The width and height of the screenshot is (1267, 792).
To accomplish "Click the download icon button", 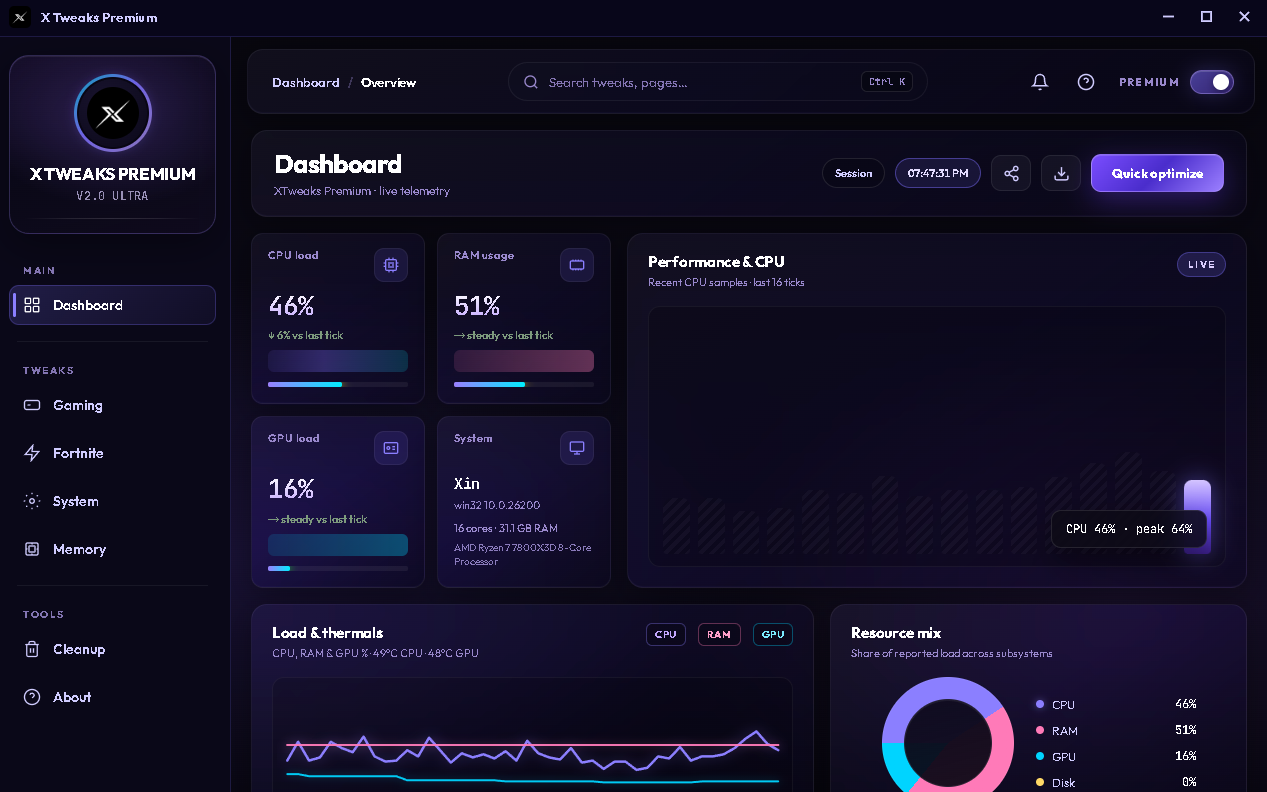I will point(1061,173).
